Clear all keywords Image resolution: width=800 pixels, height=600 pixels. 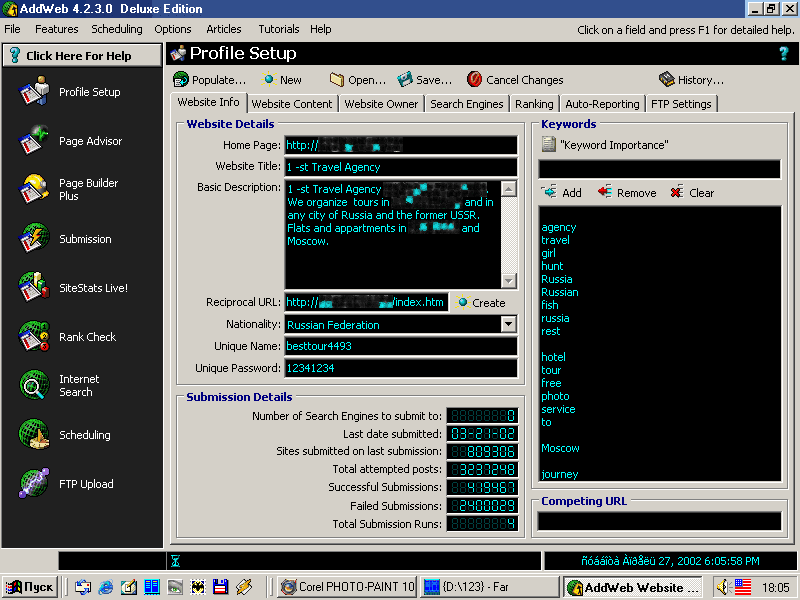coord(692,192)
